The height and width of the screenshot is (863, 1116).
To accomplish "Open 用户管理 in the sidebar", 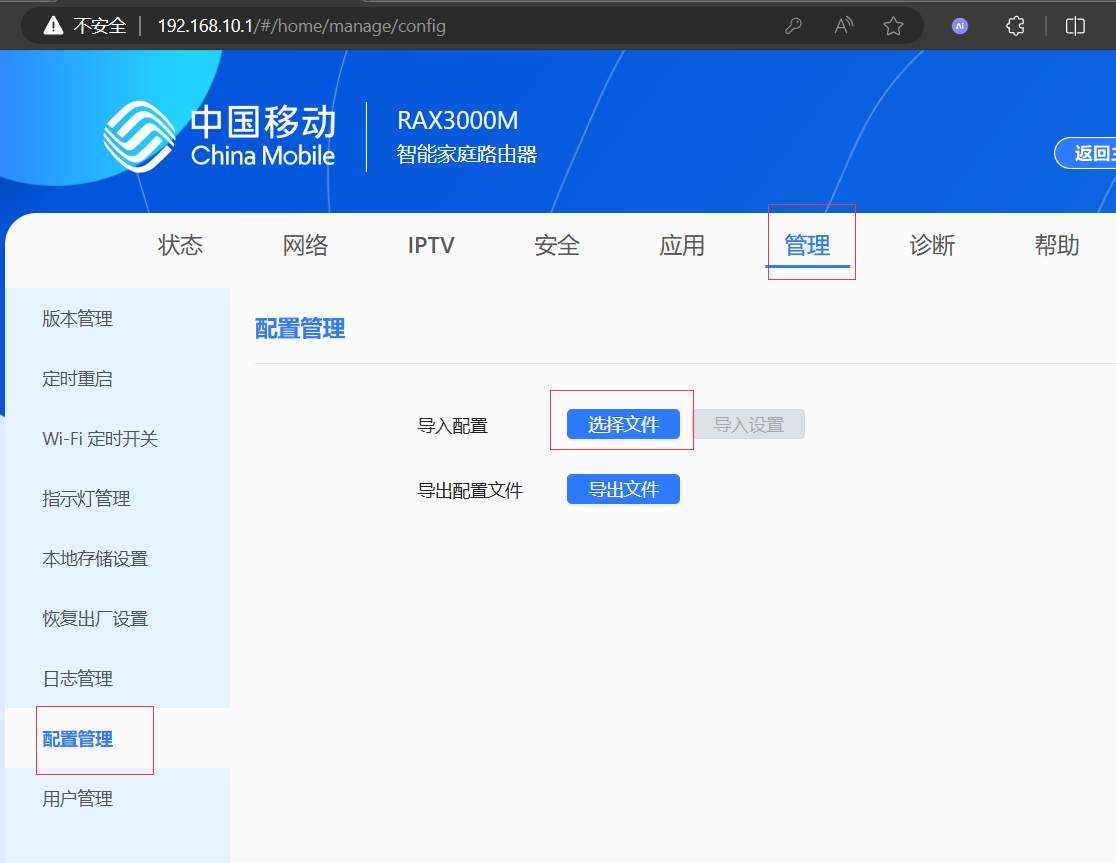I will click(78, 799).
